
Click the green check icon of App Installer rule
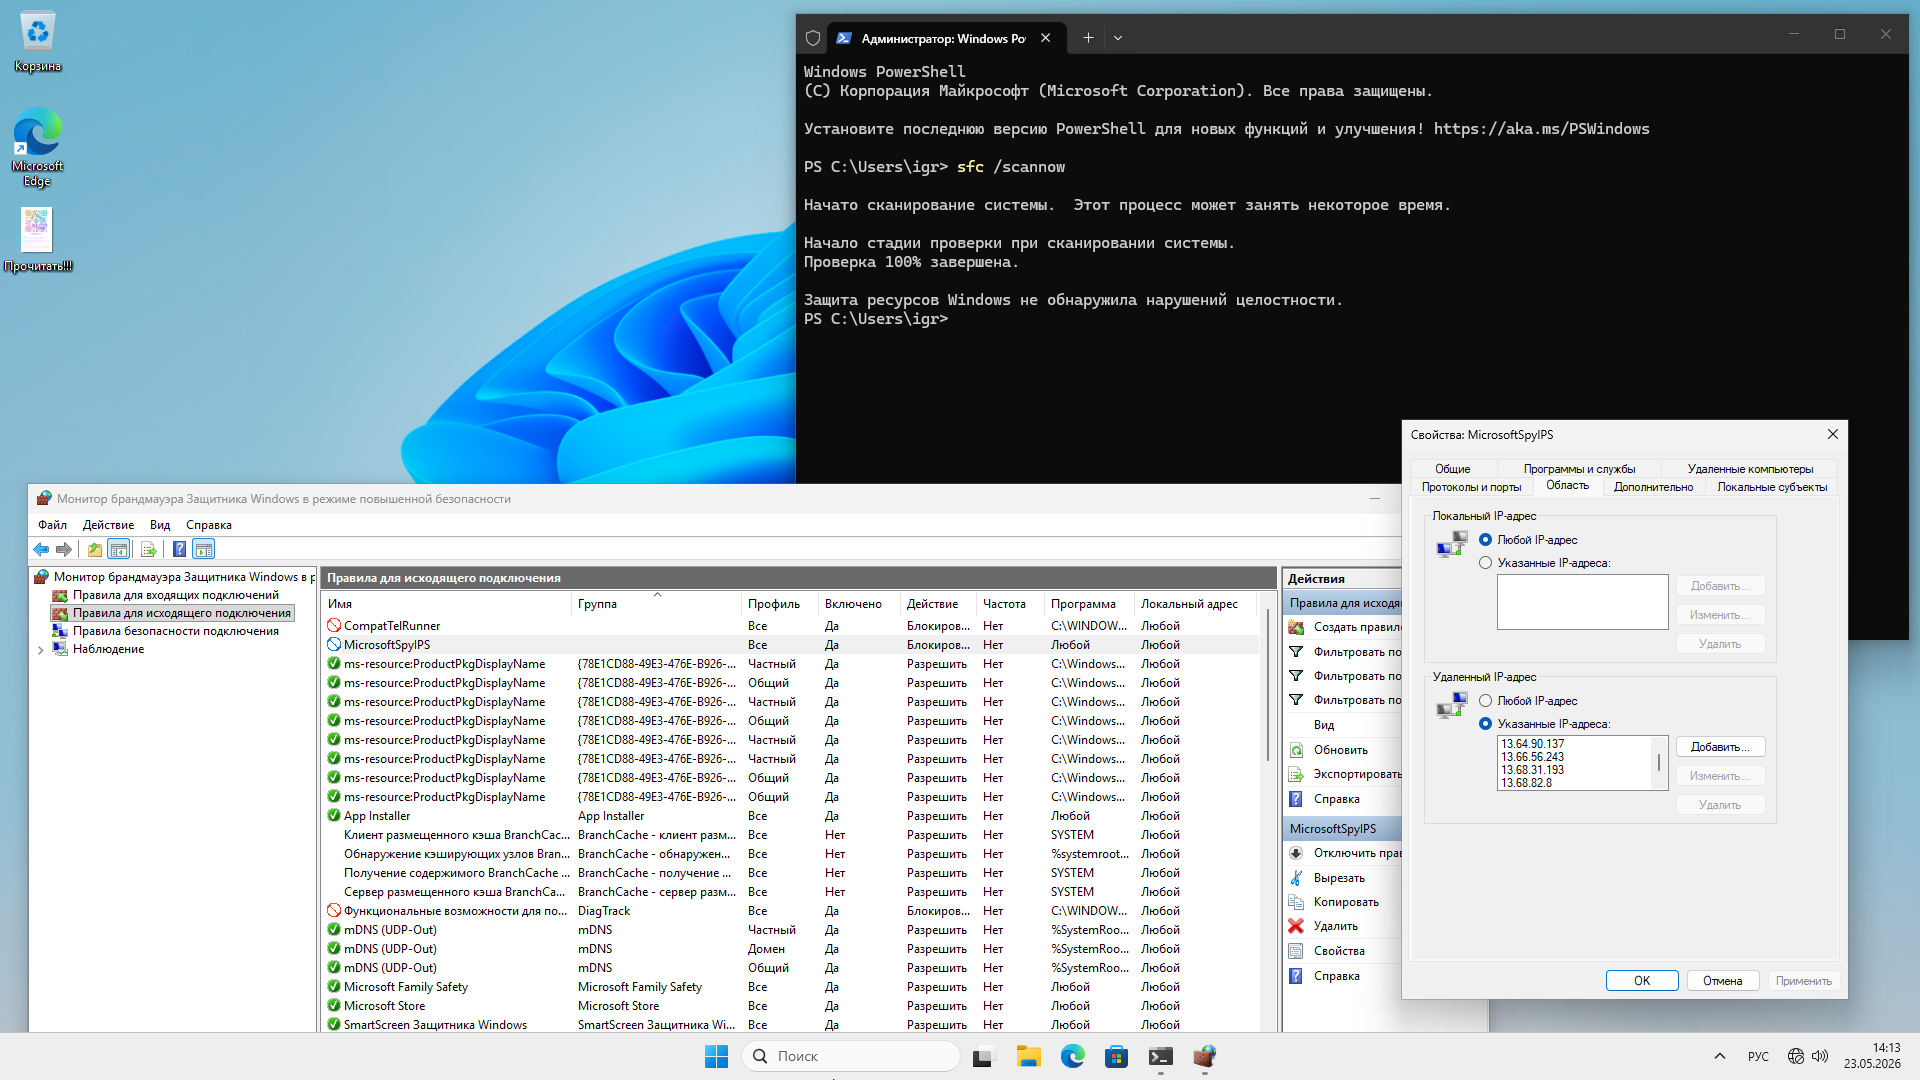[334, 816]
